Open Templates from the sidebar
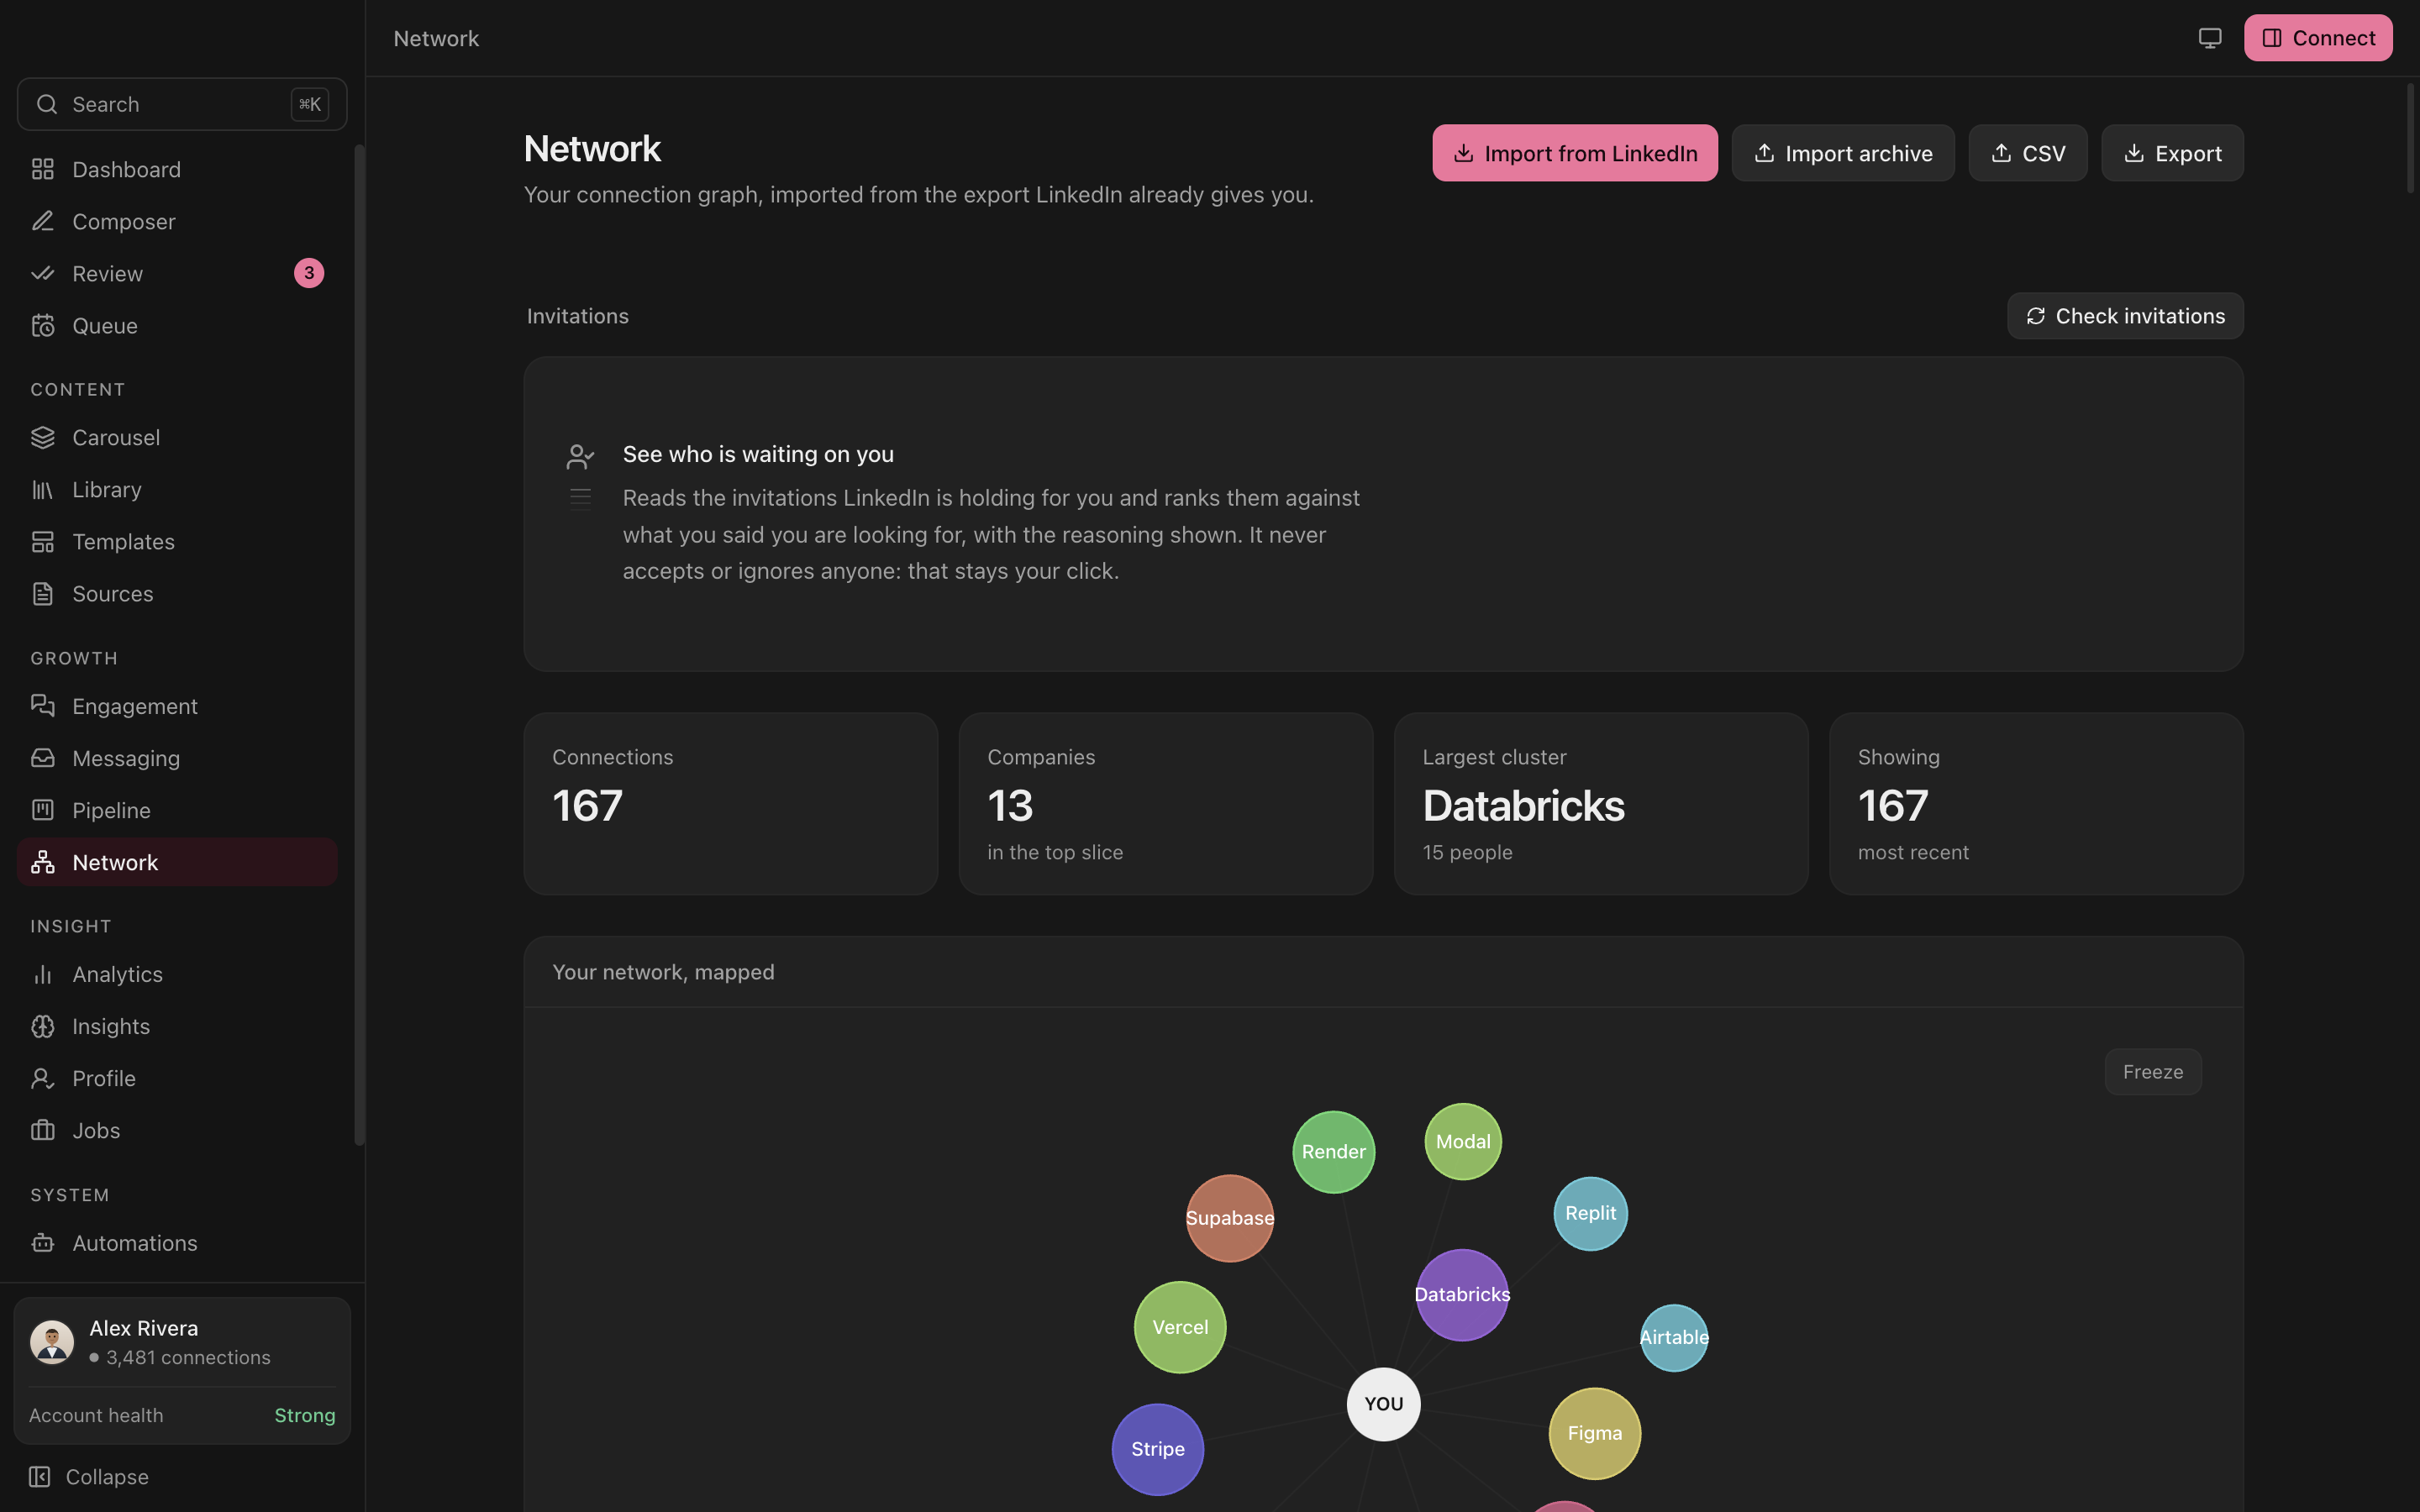 coord(177,541)
